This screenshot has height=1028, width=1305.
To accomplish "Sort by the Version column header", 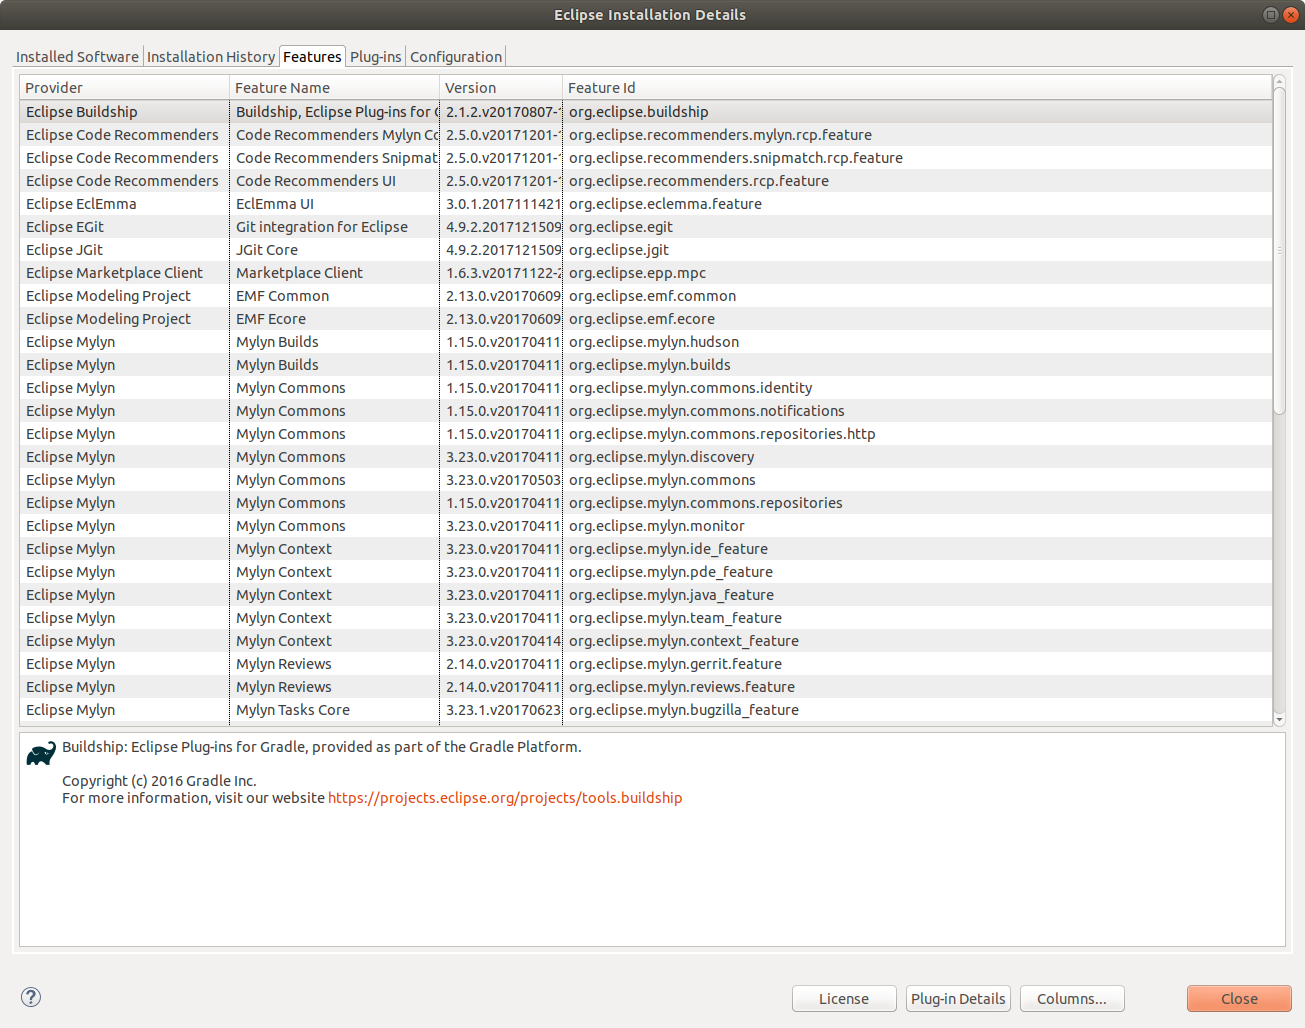I will coord(501,88).
